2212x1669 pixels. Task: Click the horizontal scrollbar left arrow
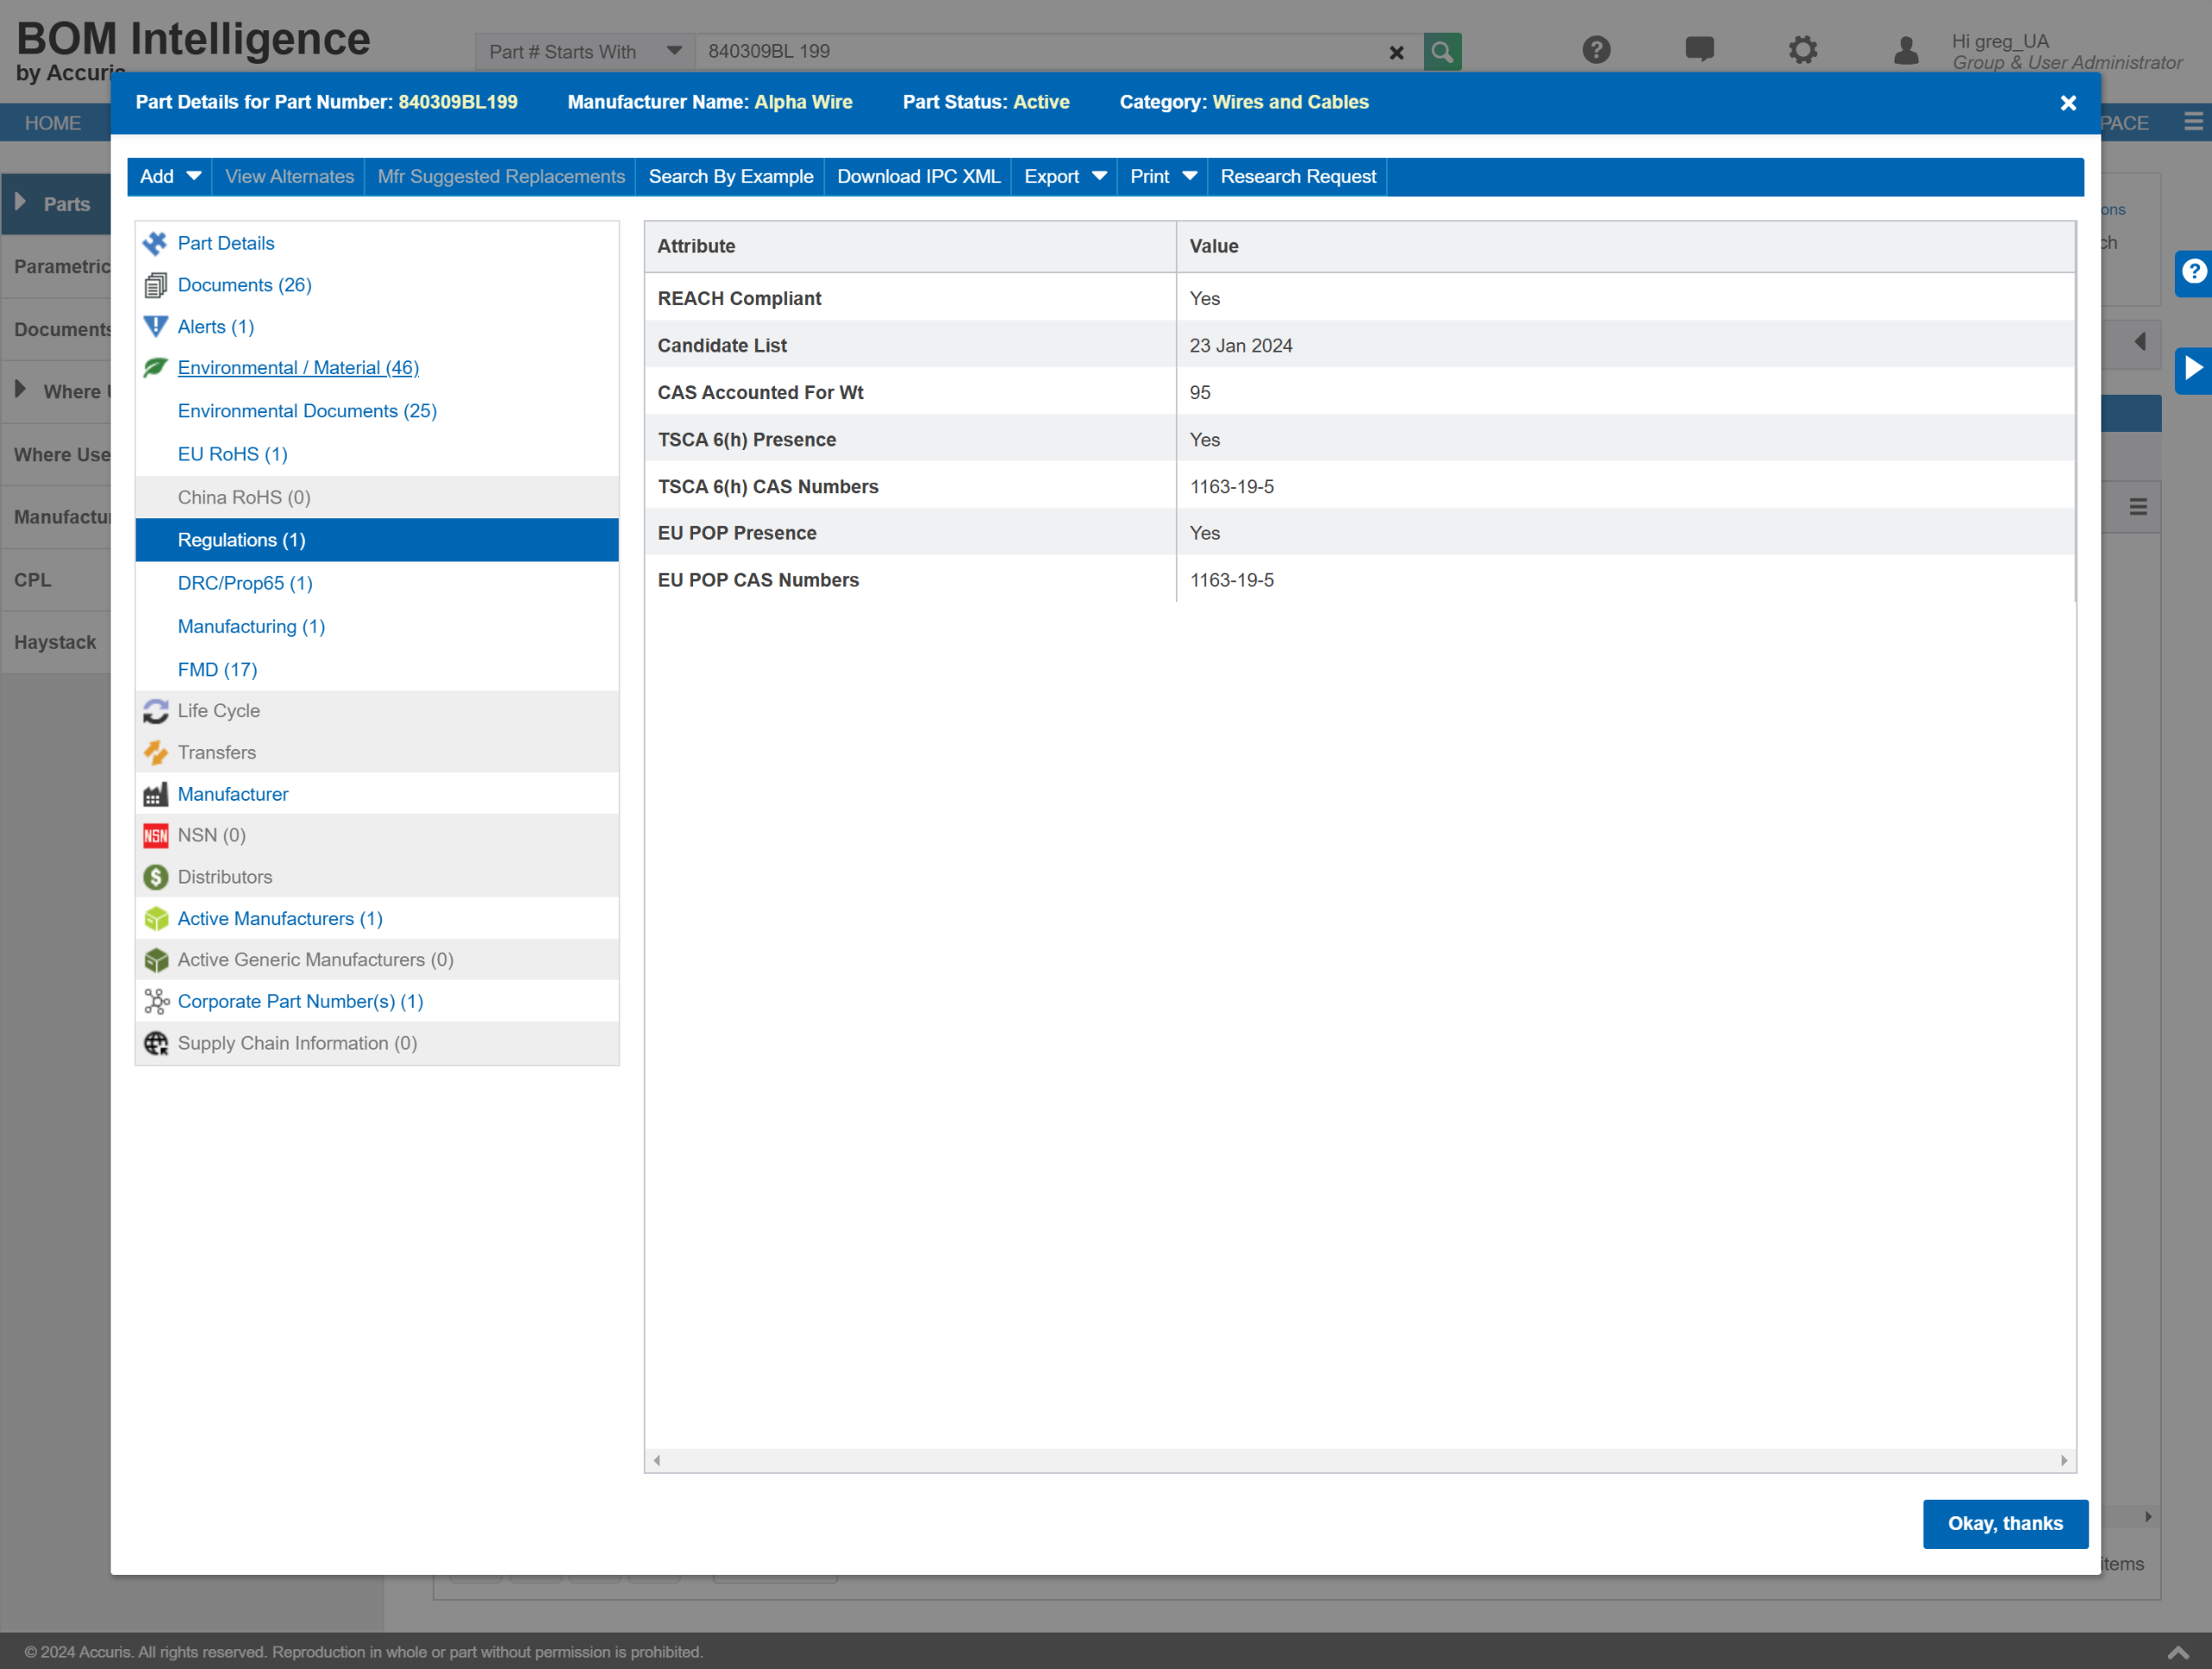657,1460
